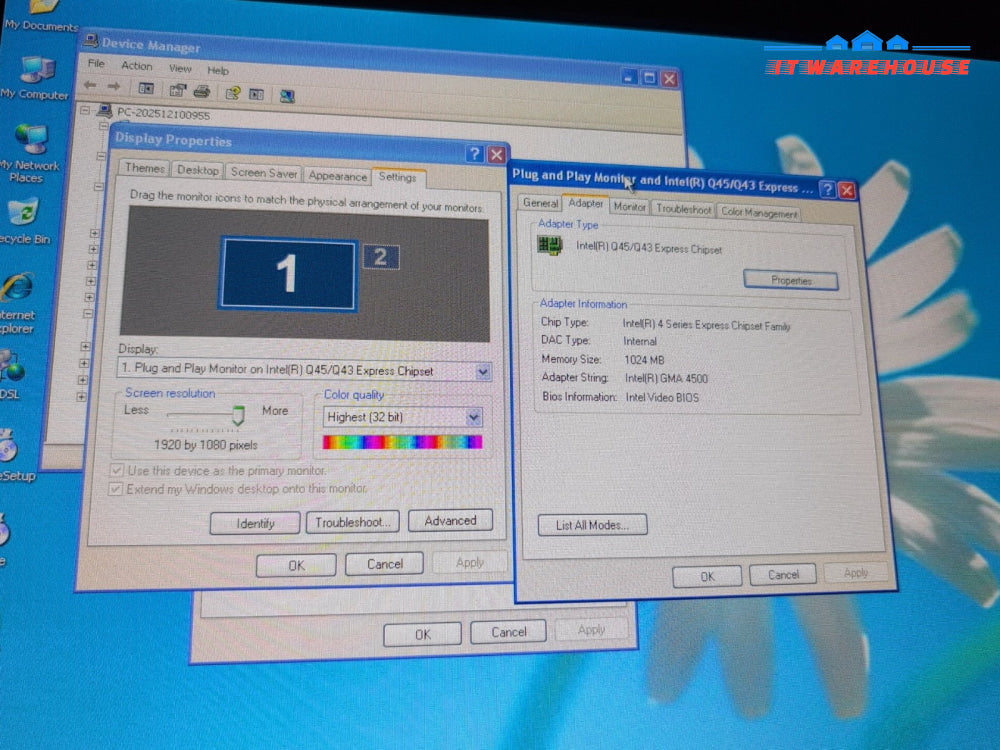
Task: Select the Adapter tab
Action: [585, 203]
